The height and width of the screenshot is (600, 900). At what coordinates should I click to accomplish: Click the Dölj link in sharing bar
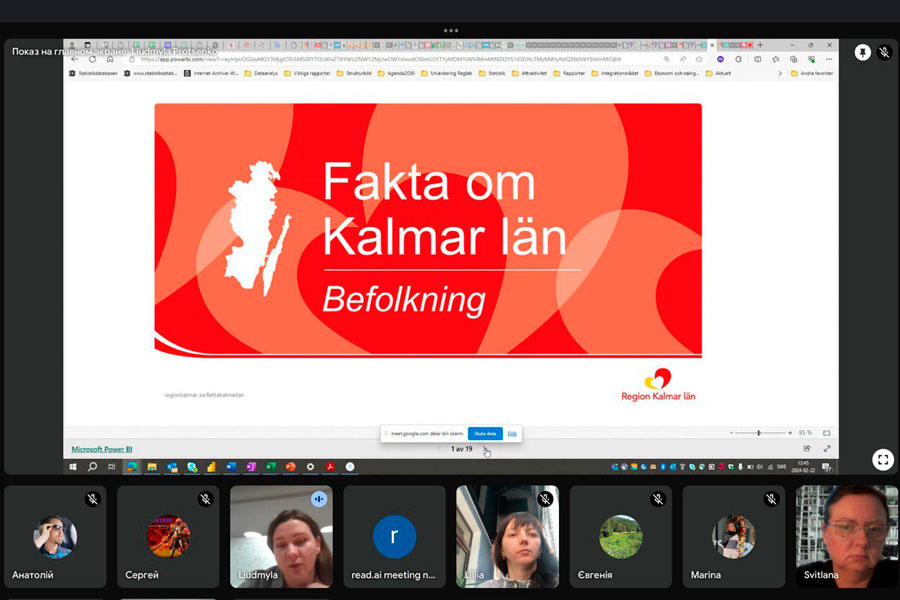[x=512, y=433]
